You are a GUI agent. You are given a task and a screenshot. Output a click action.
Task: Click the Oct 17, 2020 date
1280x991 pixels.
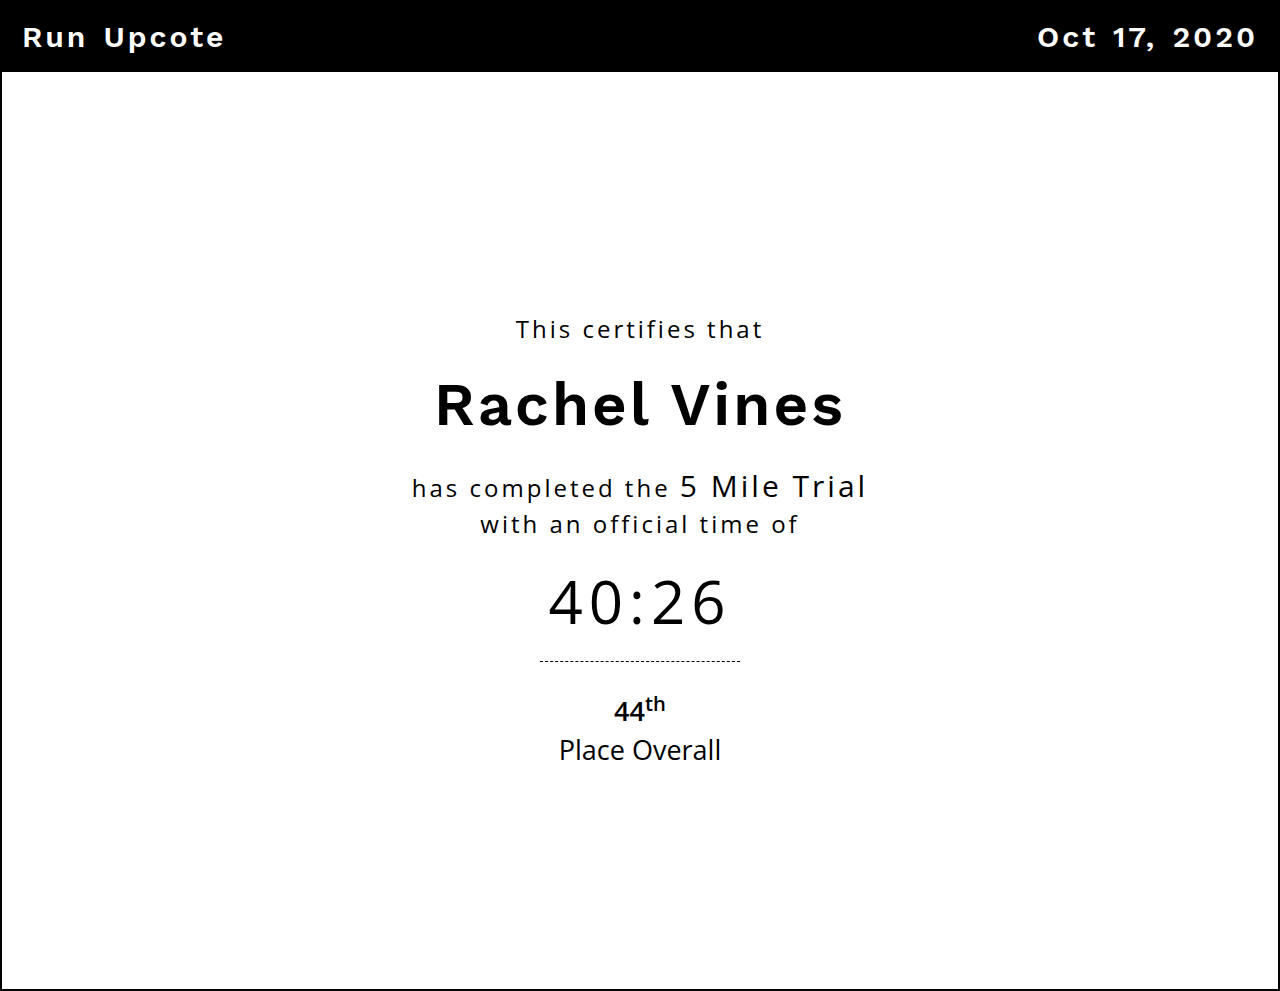coord(1146,38)
